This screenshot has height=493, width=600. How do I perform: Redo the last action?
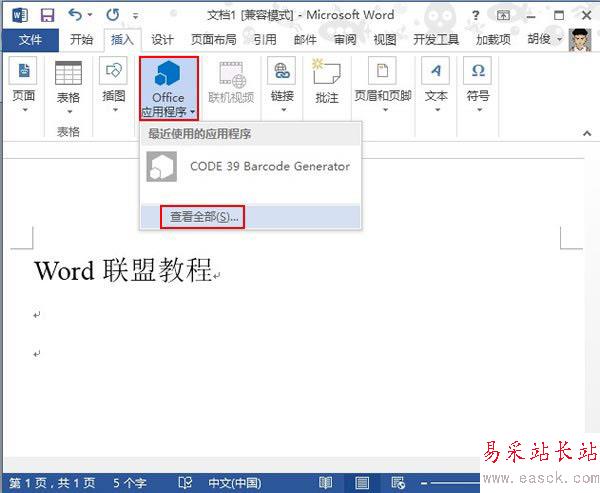(x=113, y=15)
